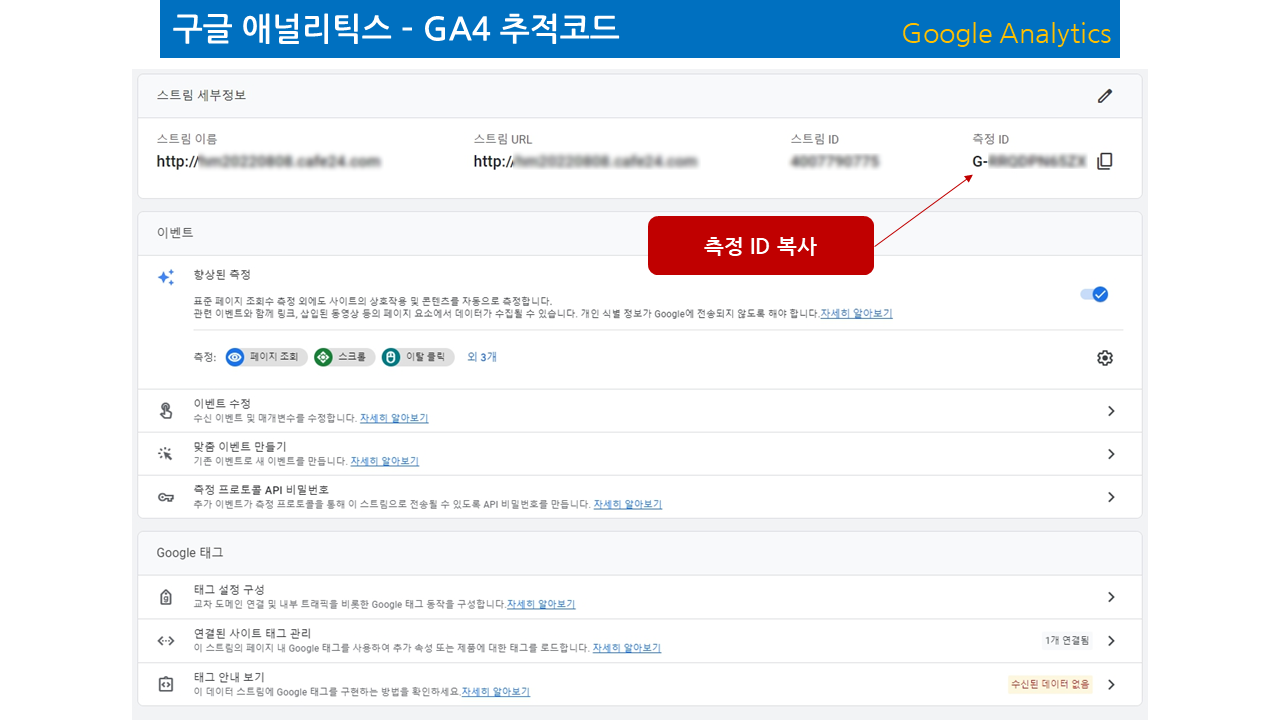Expand the 이벤트 수정 row chevron
The height and width of the screenshot is (720, 1280).
[1110, 411]
